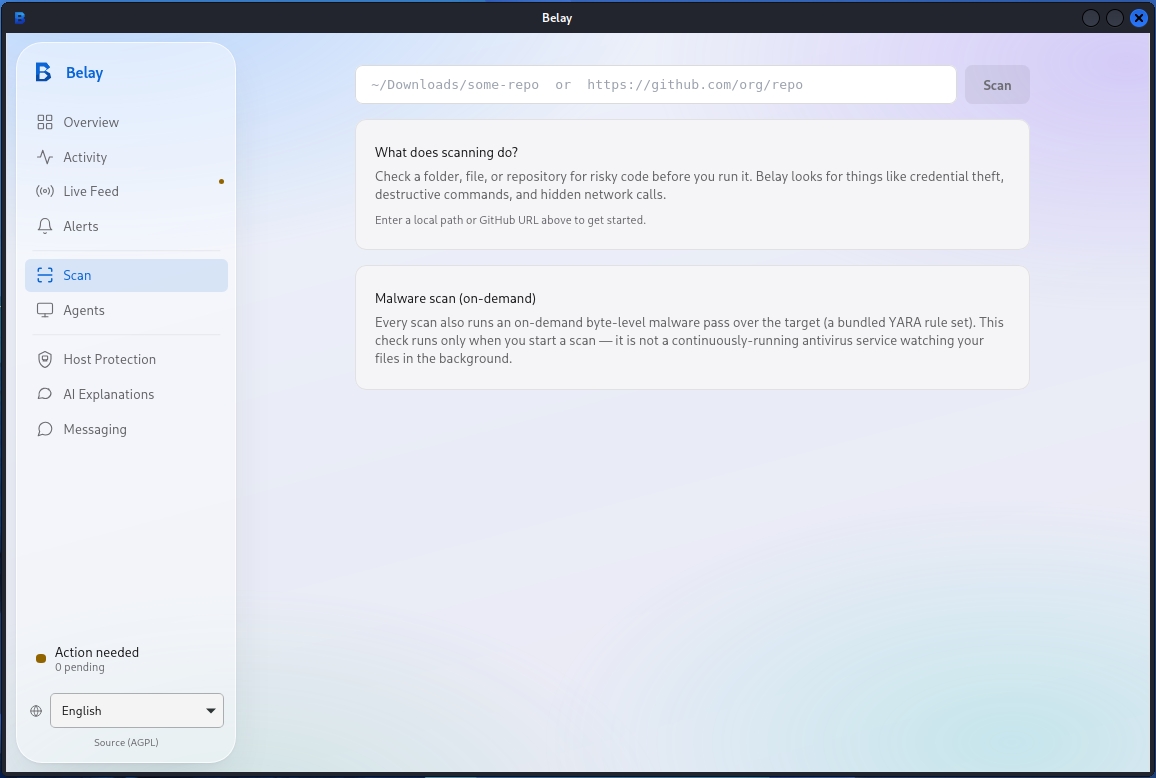The width and height of the screenshot is (1156, 778).
Task: Click the AI Explanations chat bubble icon
Action: (45, 394)
